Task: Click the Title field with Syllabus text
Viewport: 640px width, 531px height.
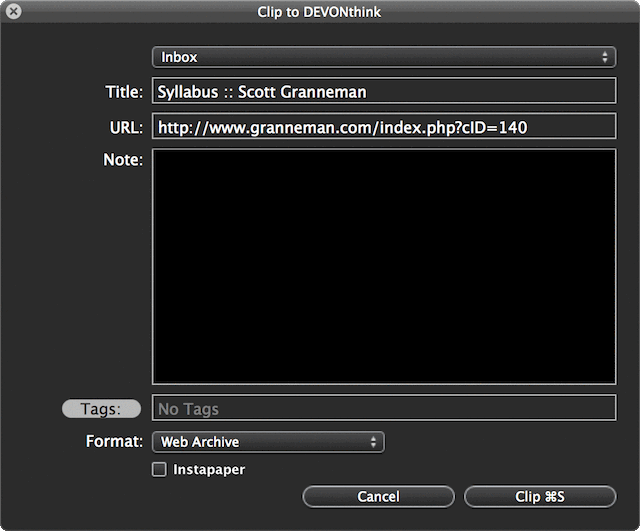Action: pos(384,91)
